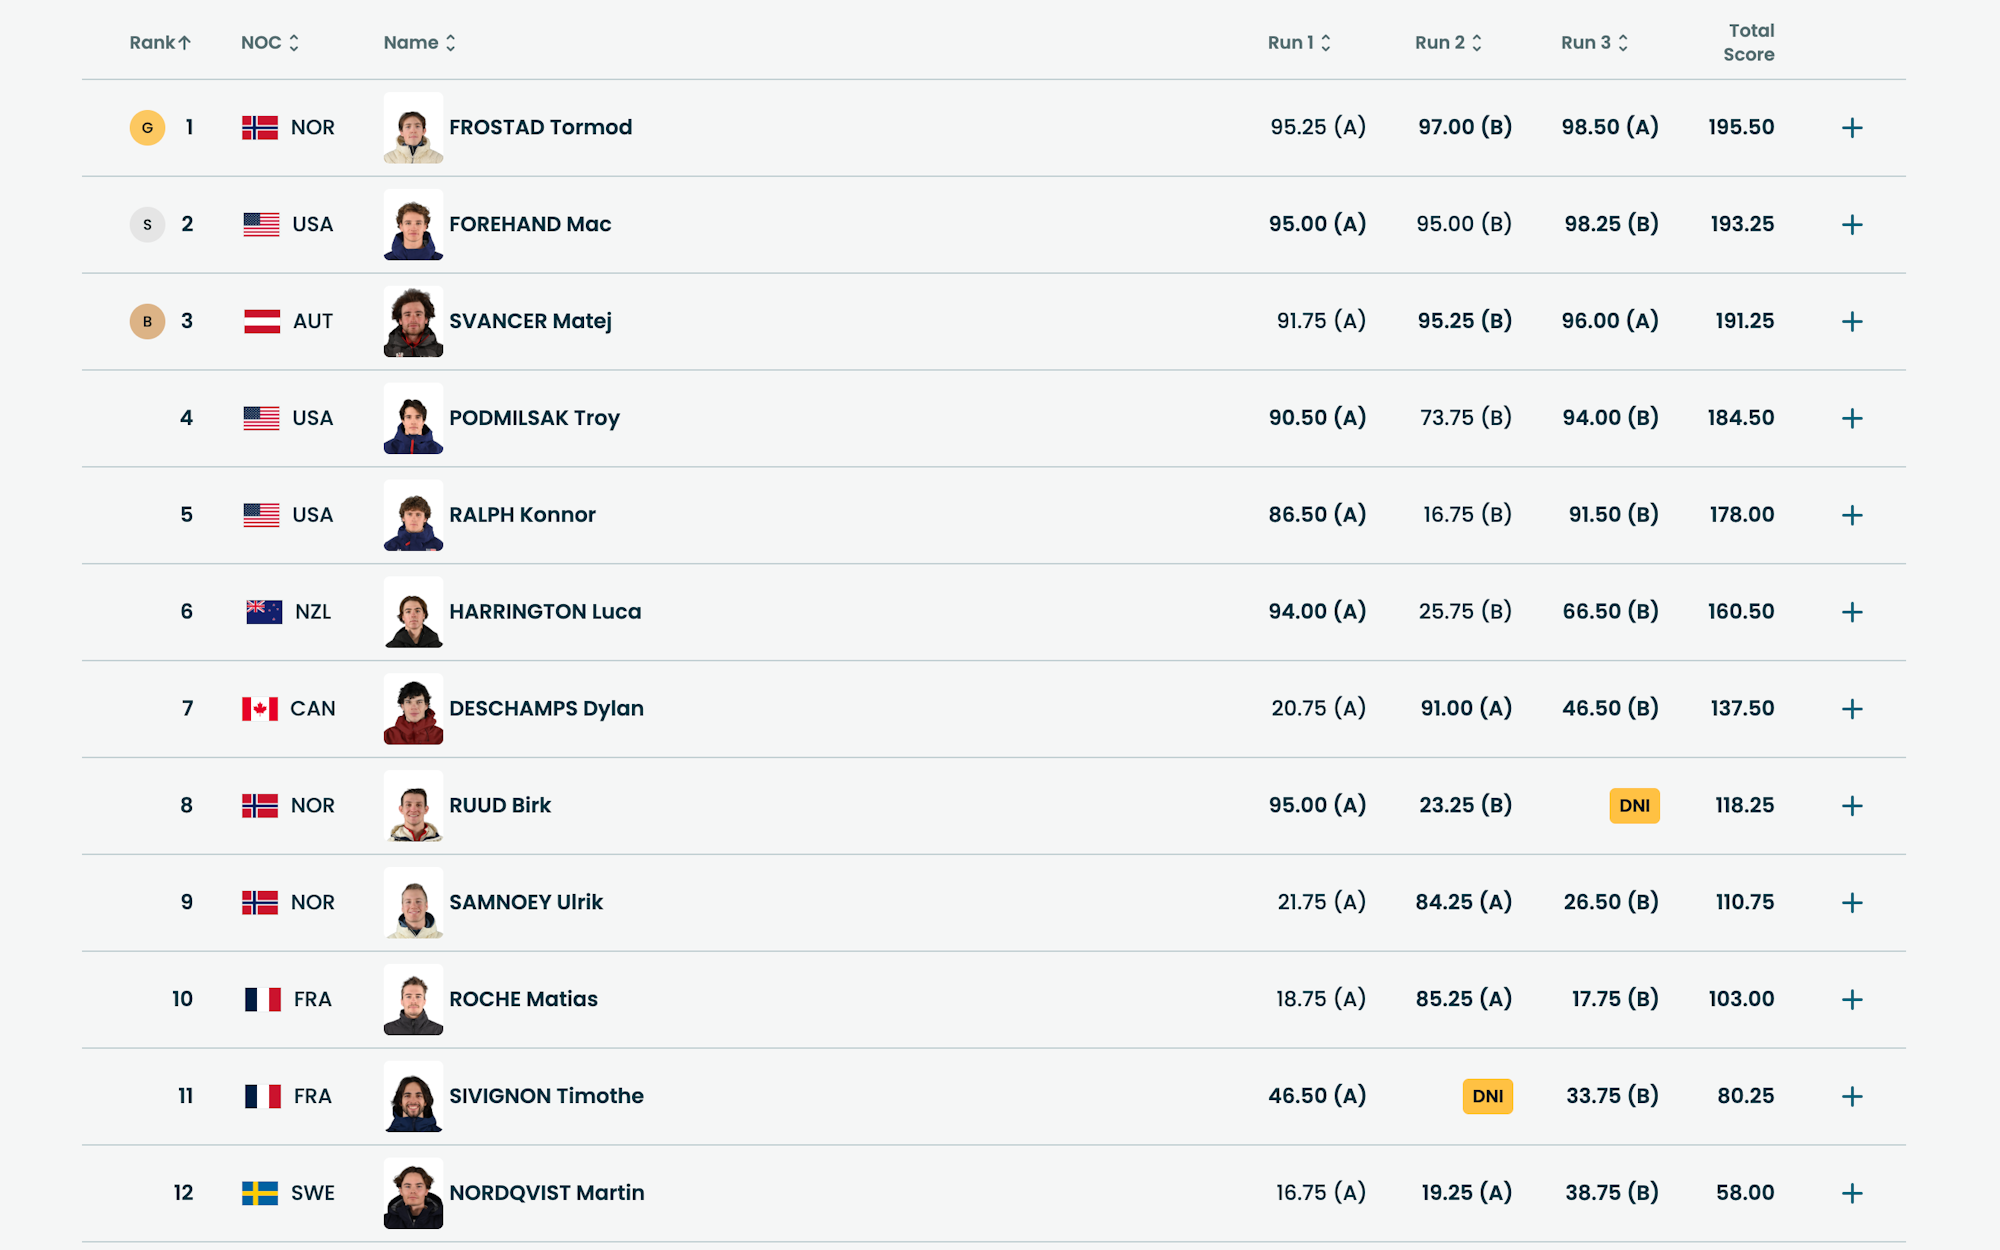Open RUUD Birk athlete name link
Viewport: 2000px width, 1250px height.
coord(500,806)
